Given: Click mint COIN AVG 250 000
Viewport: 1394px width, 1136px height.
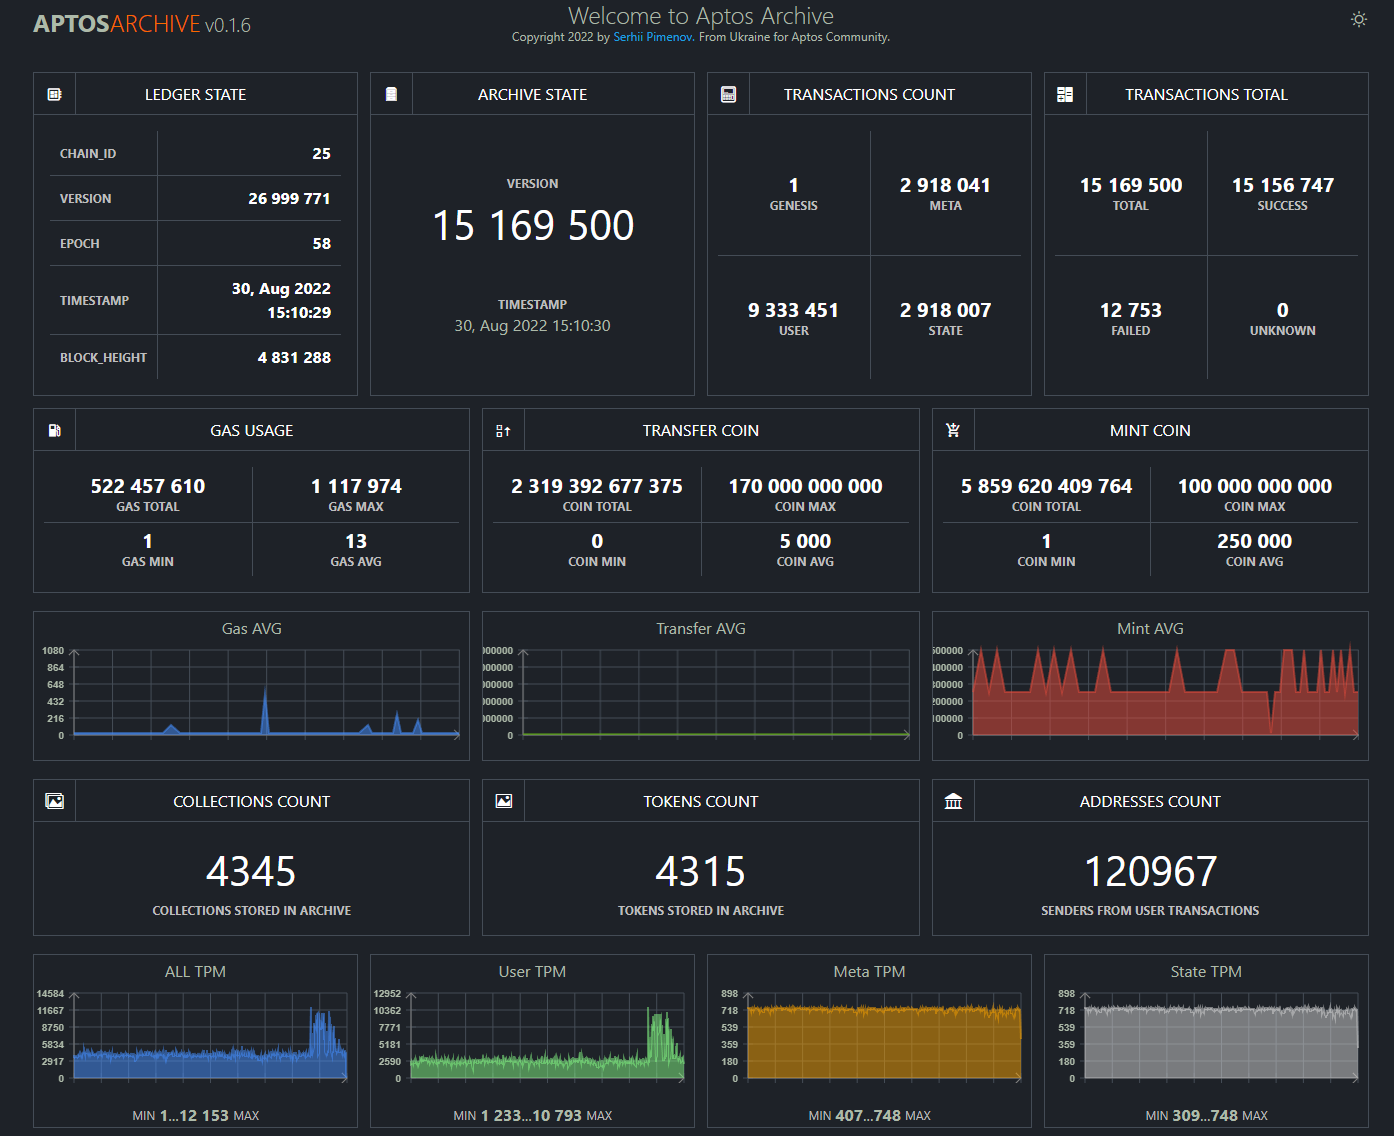Looking at the screenshot, I should (x=1254, y=541).
